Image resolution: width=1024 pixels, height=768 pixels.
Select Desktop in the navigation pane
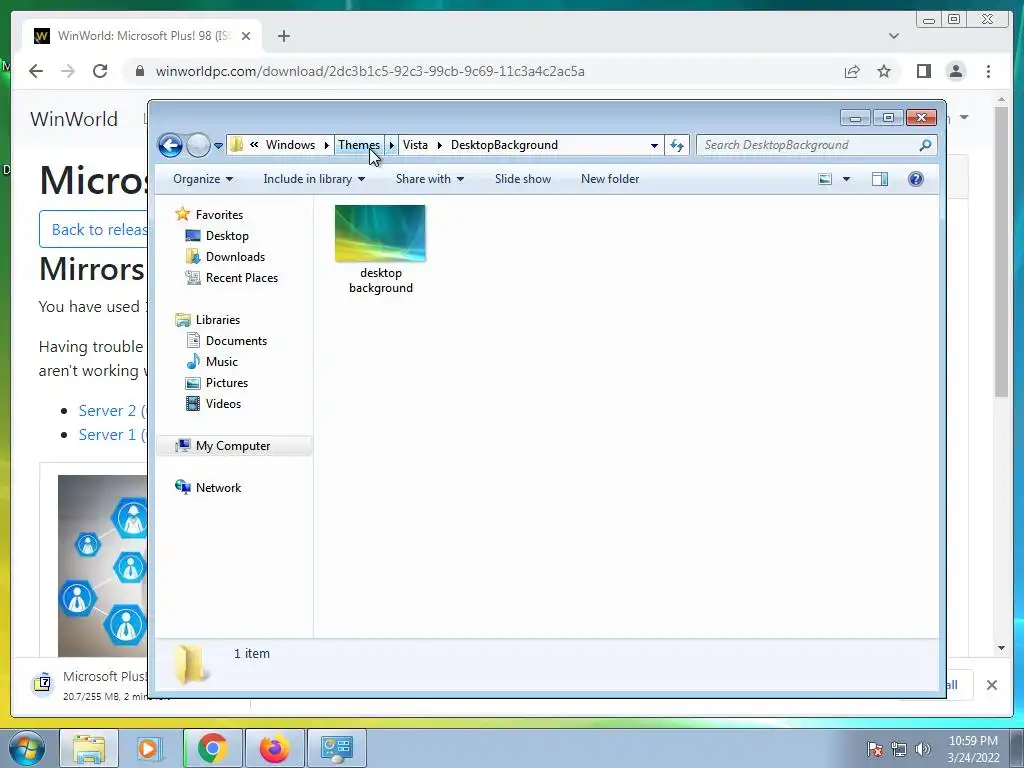coord(227,236)
